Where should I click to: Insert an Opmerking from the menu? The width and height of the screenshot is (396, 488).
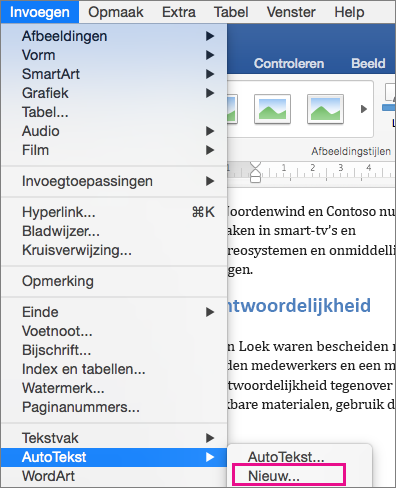(114, 281)
